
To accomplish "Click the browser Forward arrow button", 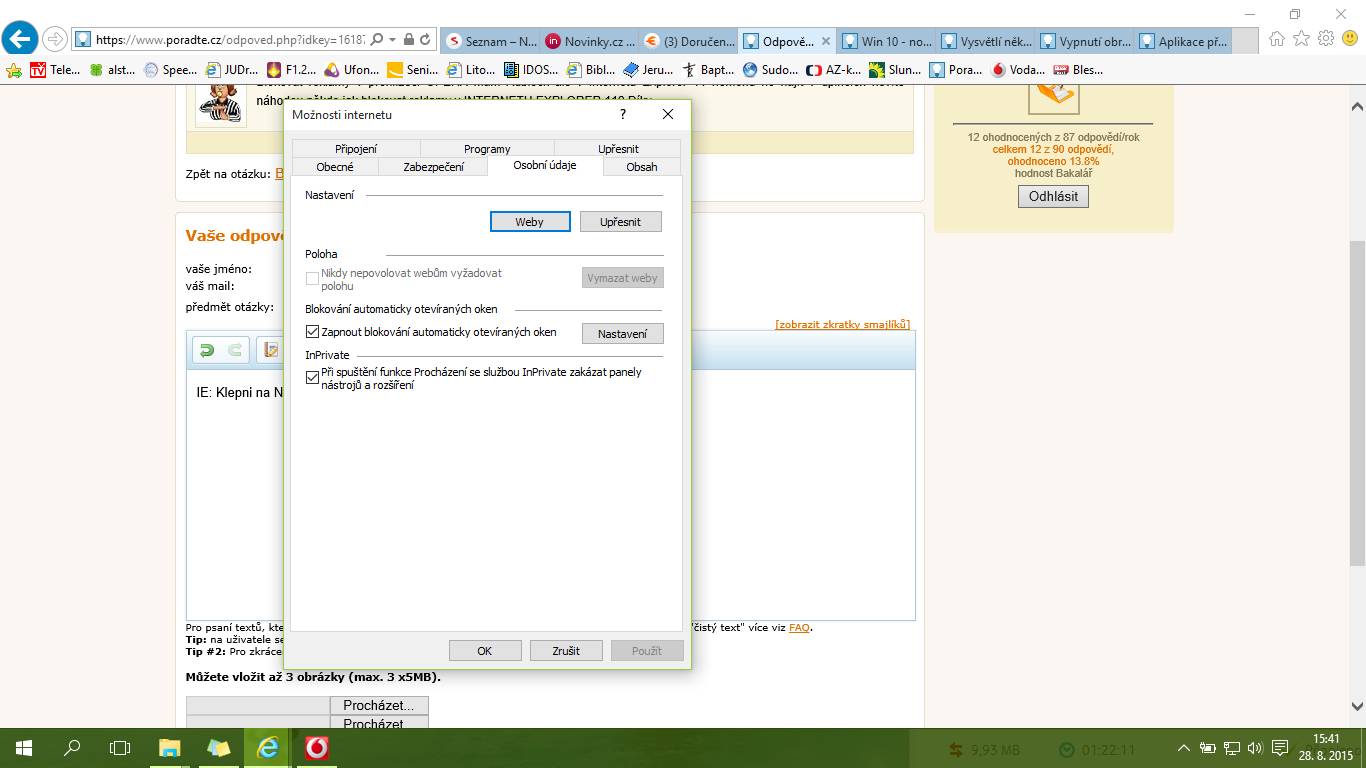I will 55,40.
